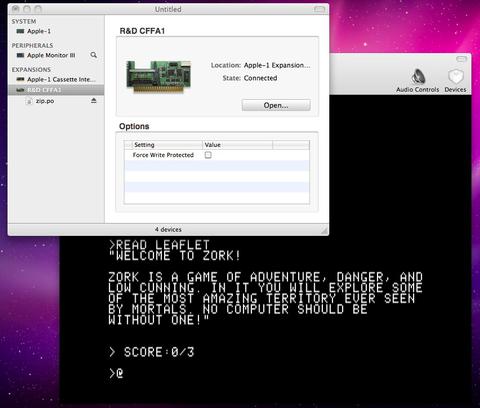Click the '4 devices' status bar text
Viewport: 480px width, 408px height.
(168, 229)
